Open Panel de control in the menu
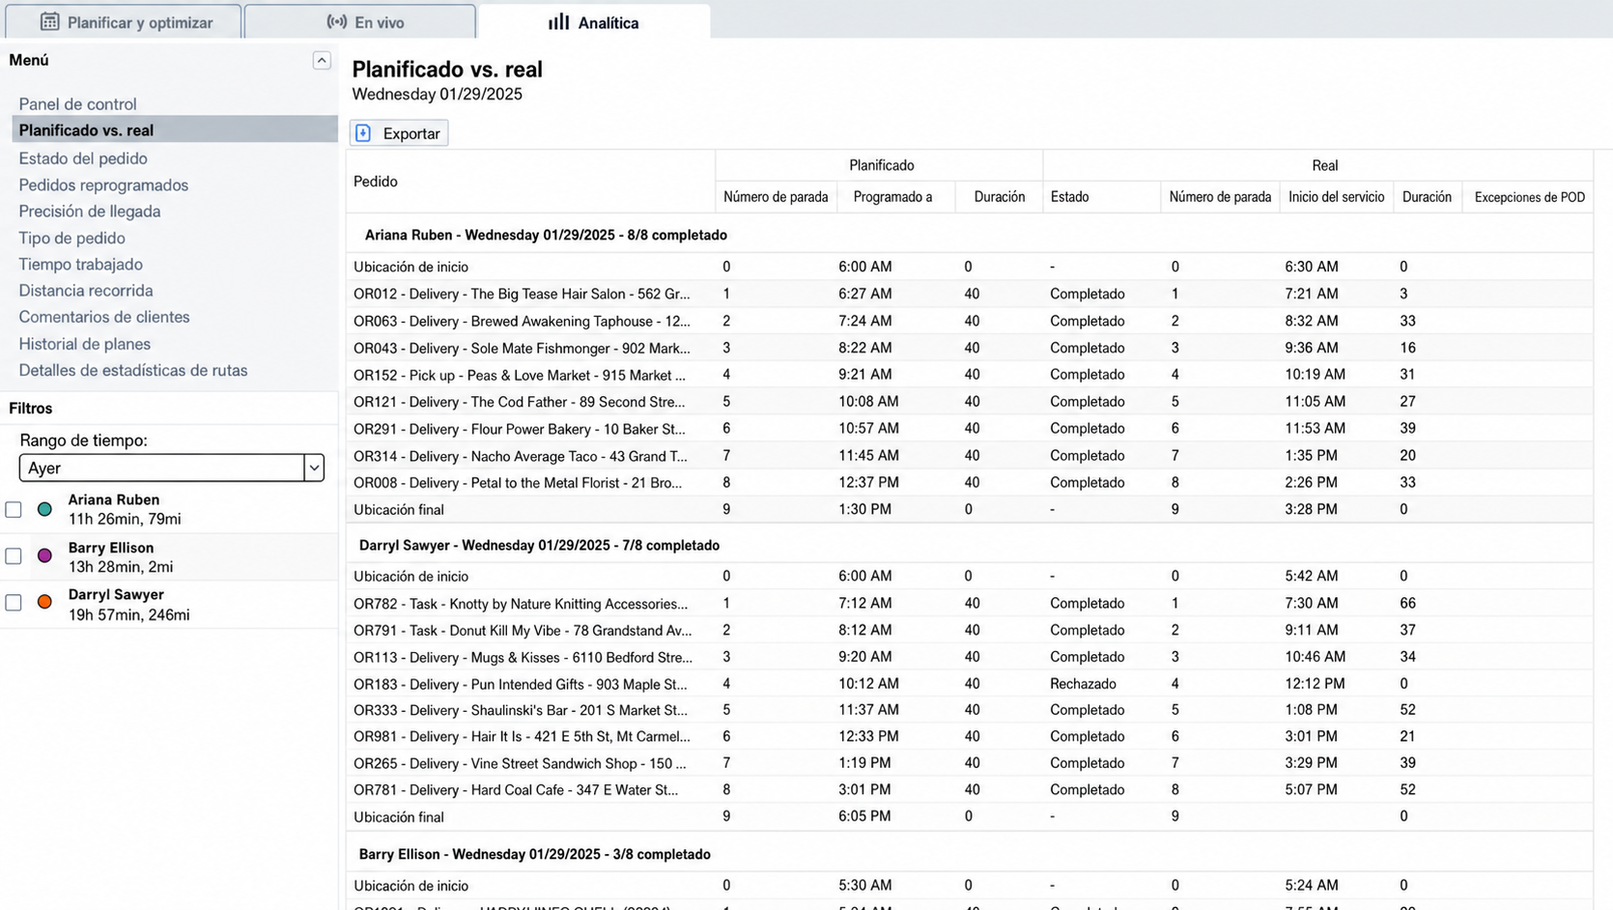Screen dimensions: 1613x910 pos(78,104)
